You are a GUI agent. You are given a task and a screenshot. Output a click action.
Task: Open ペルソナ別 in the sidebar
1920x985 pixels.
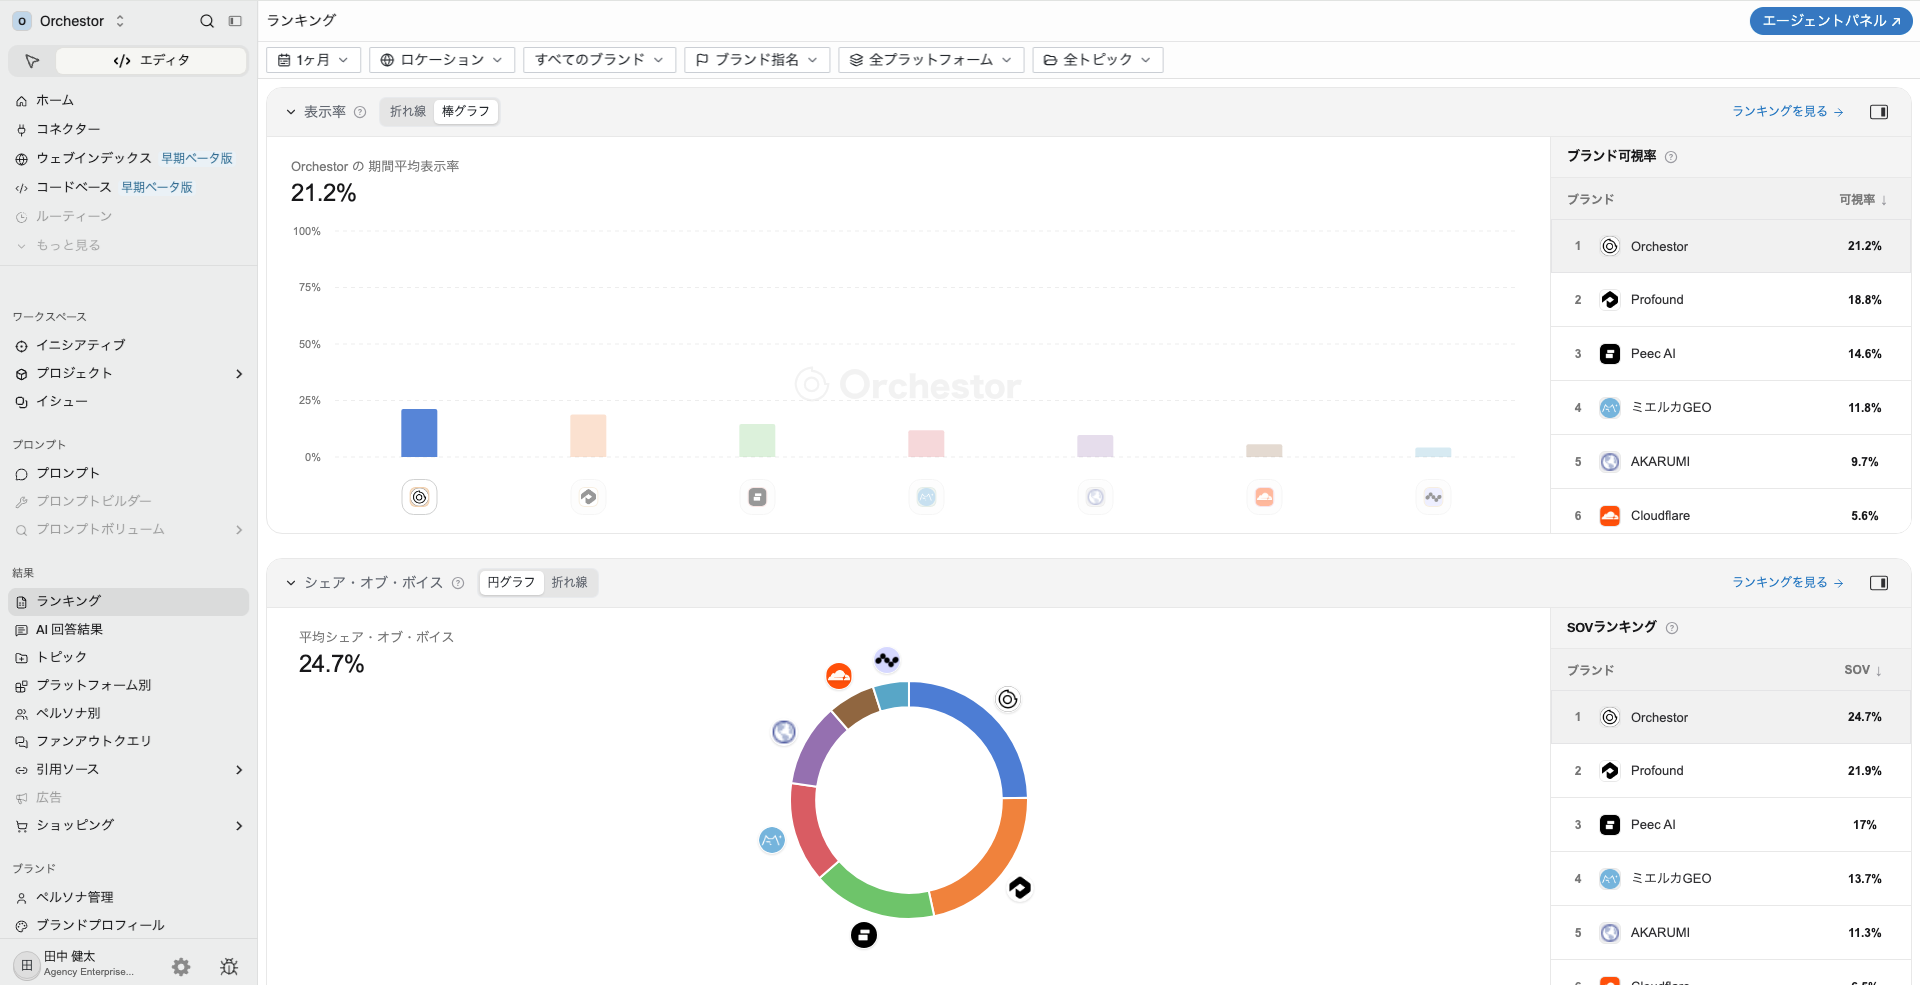point(128,714)
